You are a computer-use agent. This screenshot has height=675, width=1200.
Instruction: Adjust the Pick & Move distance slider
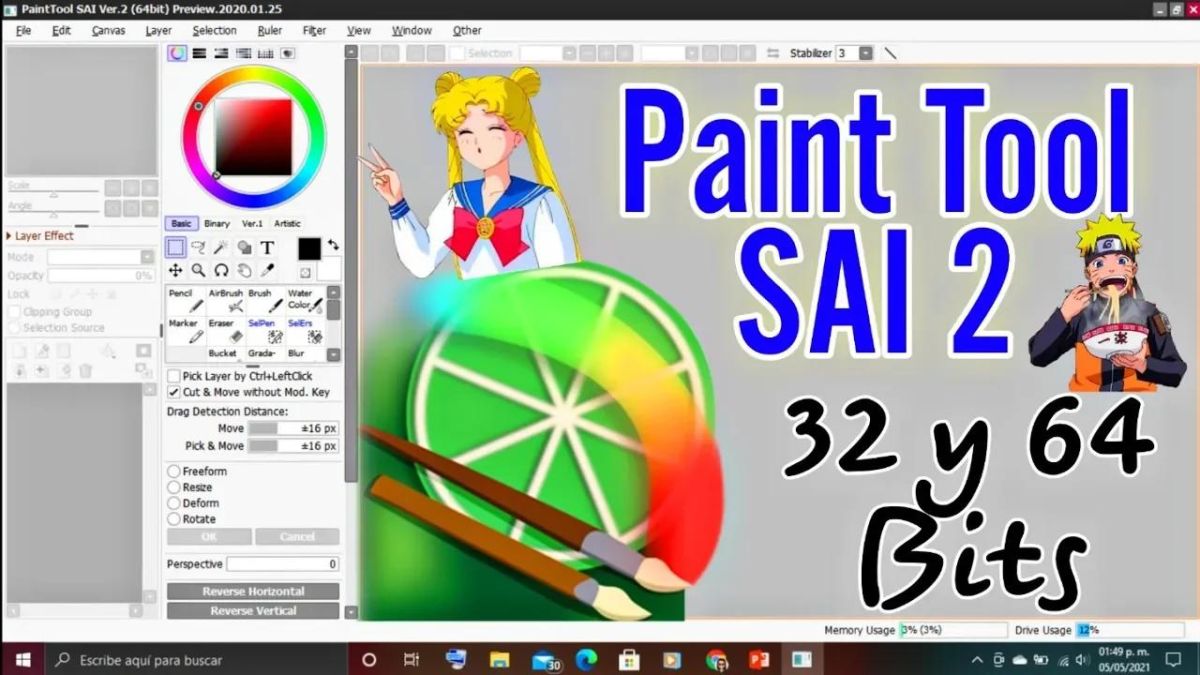click(293, 446)
